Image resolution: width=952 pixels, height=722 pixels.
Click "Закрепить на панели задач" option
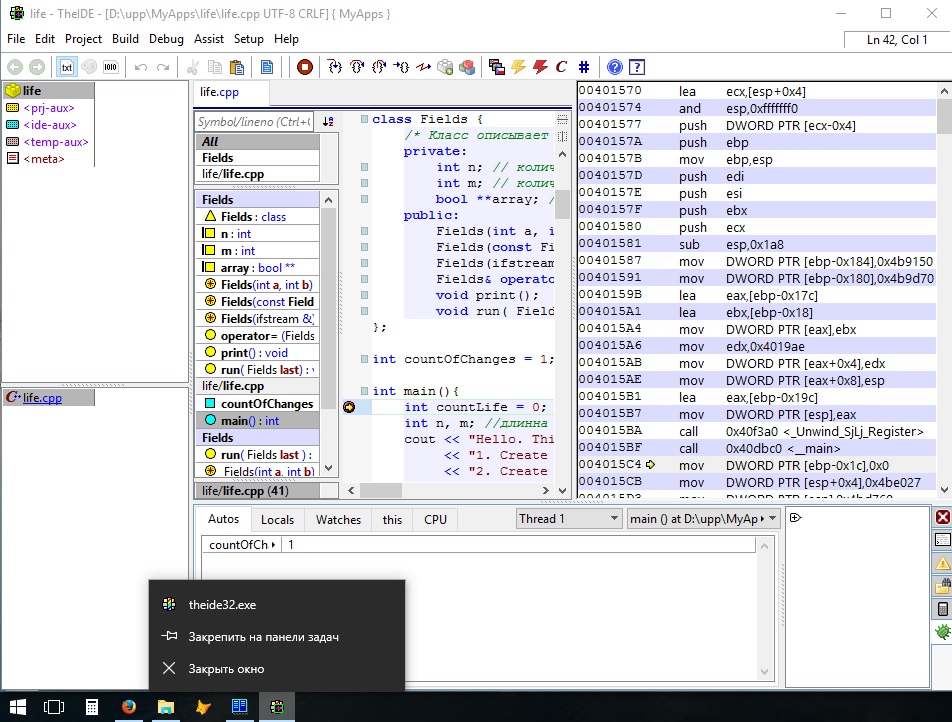pos(264,637)
